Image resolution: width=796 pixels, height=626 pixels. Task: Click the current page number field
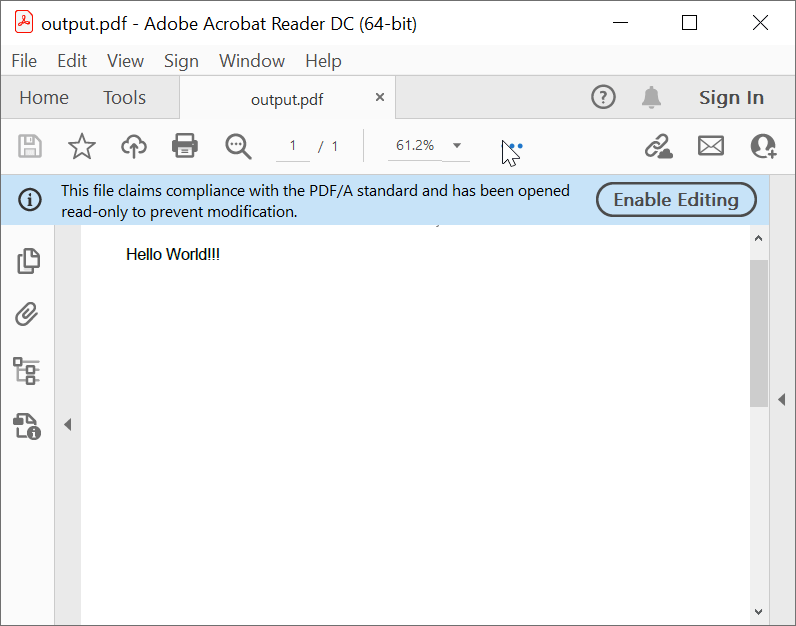tap(293, 146)
